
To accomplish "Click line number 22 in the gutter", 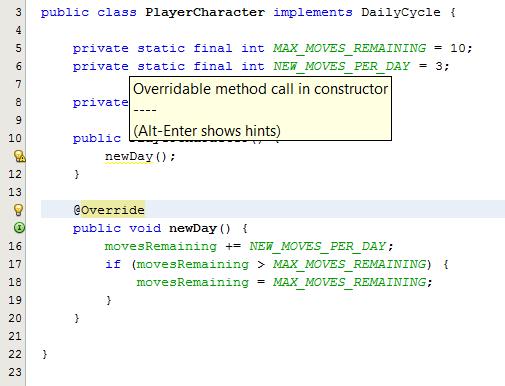I will 15,354.
